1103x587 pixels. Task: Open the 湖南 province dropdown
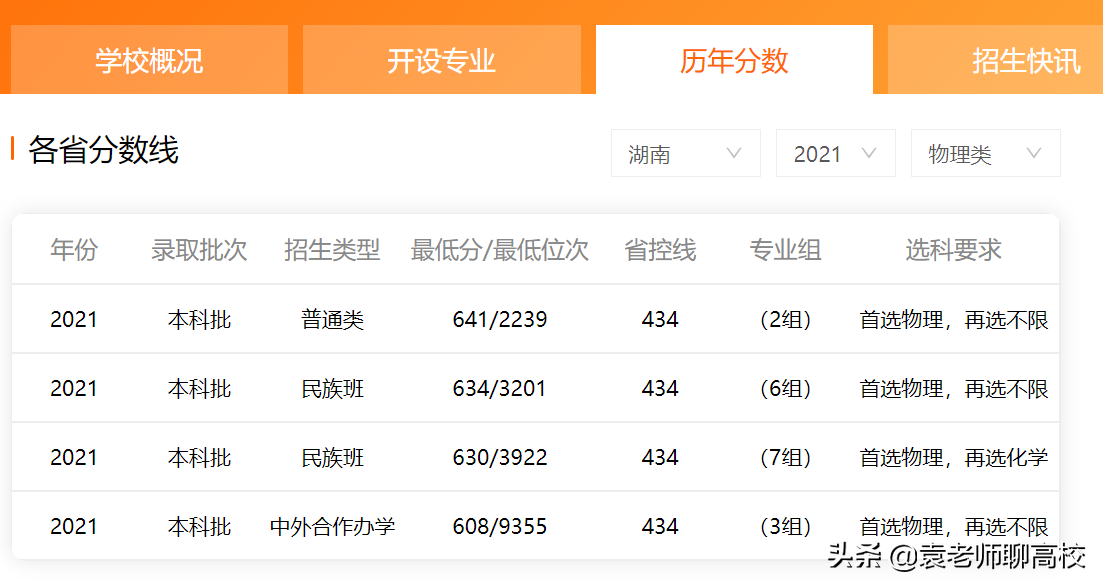tap(686, 153)
